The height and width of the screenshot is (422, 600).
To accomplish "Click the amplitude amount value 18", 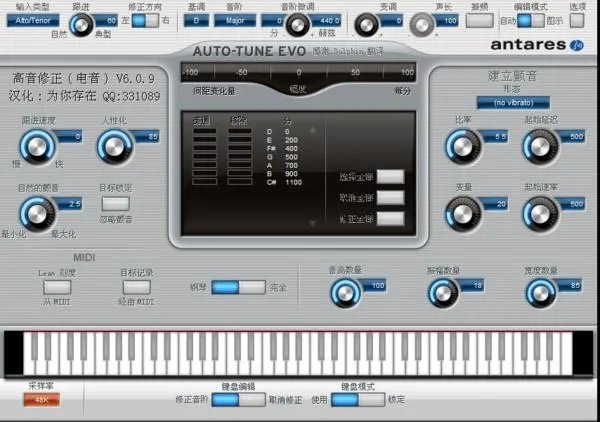I will point(472,285).
